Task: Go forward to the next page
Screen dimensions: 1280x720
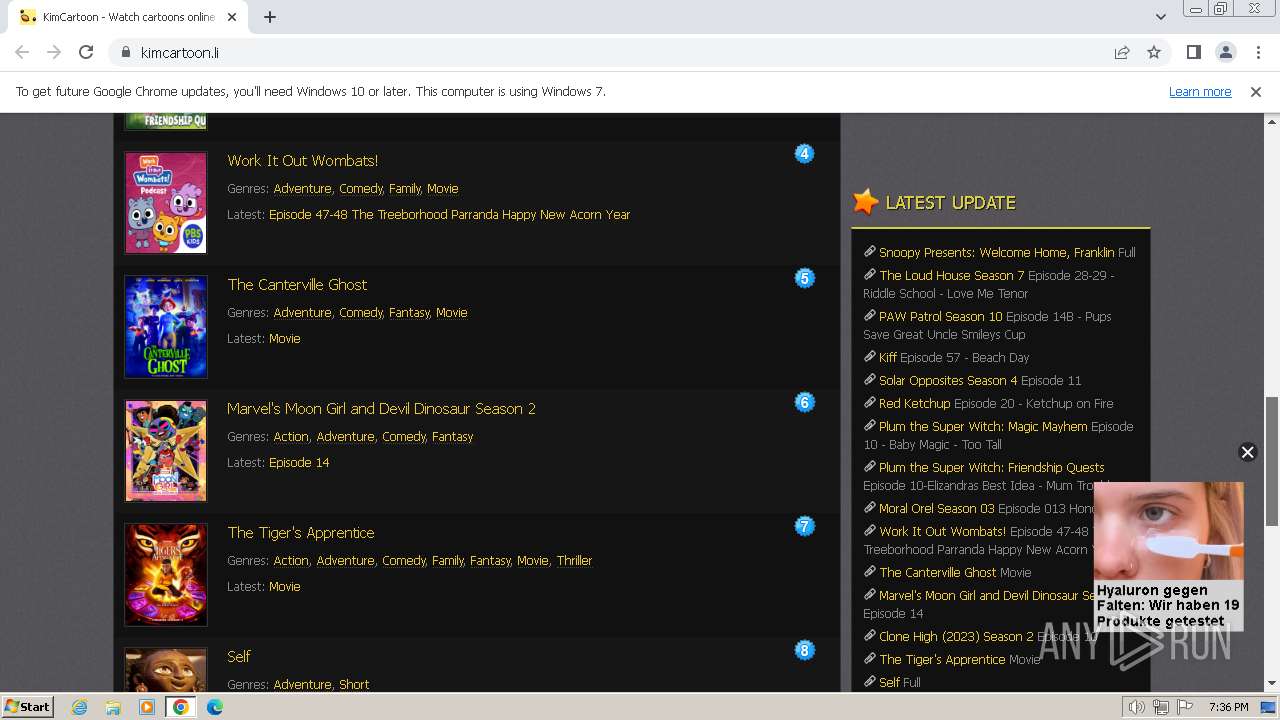Action: coord(54,52)
